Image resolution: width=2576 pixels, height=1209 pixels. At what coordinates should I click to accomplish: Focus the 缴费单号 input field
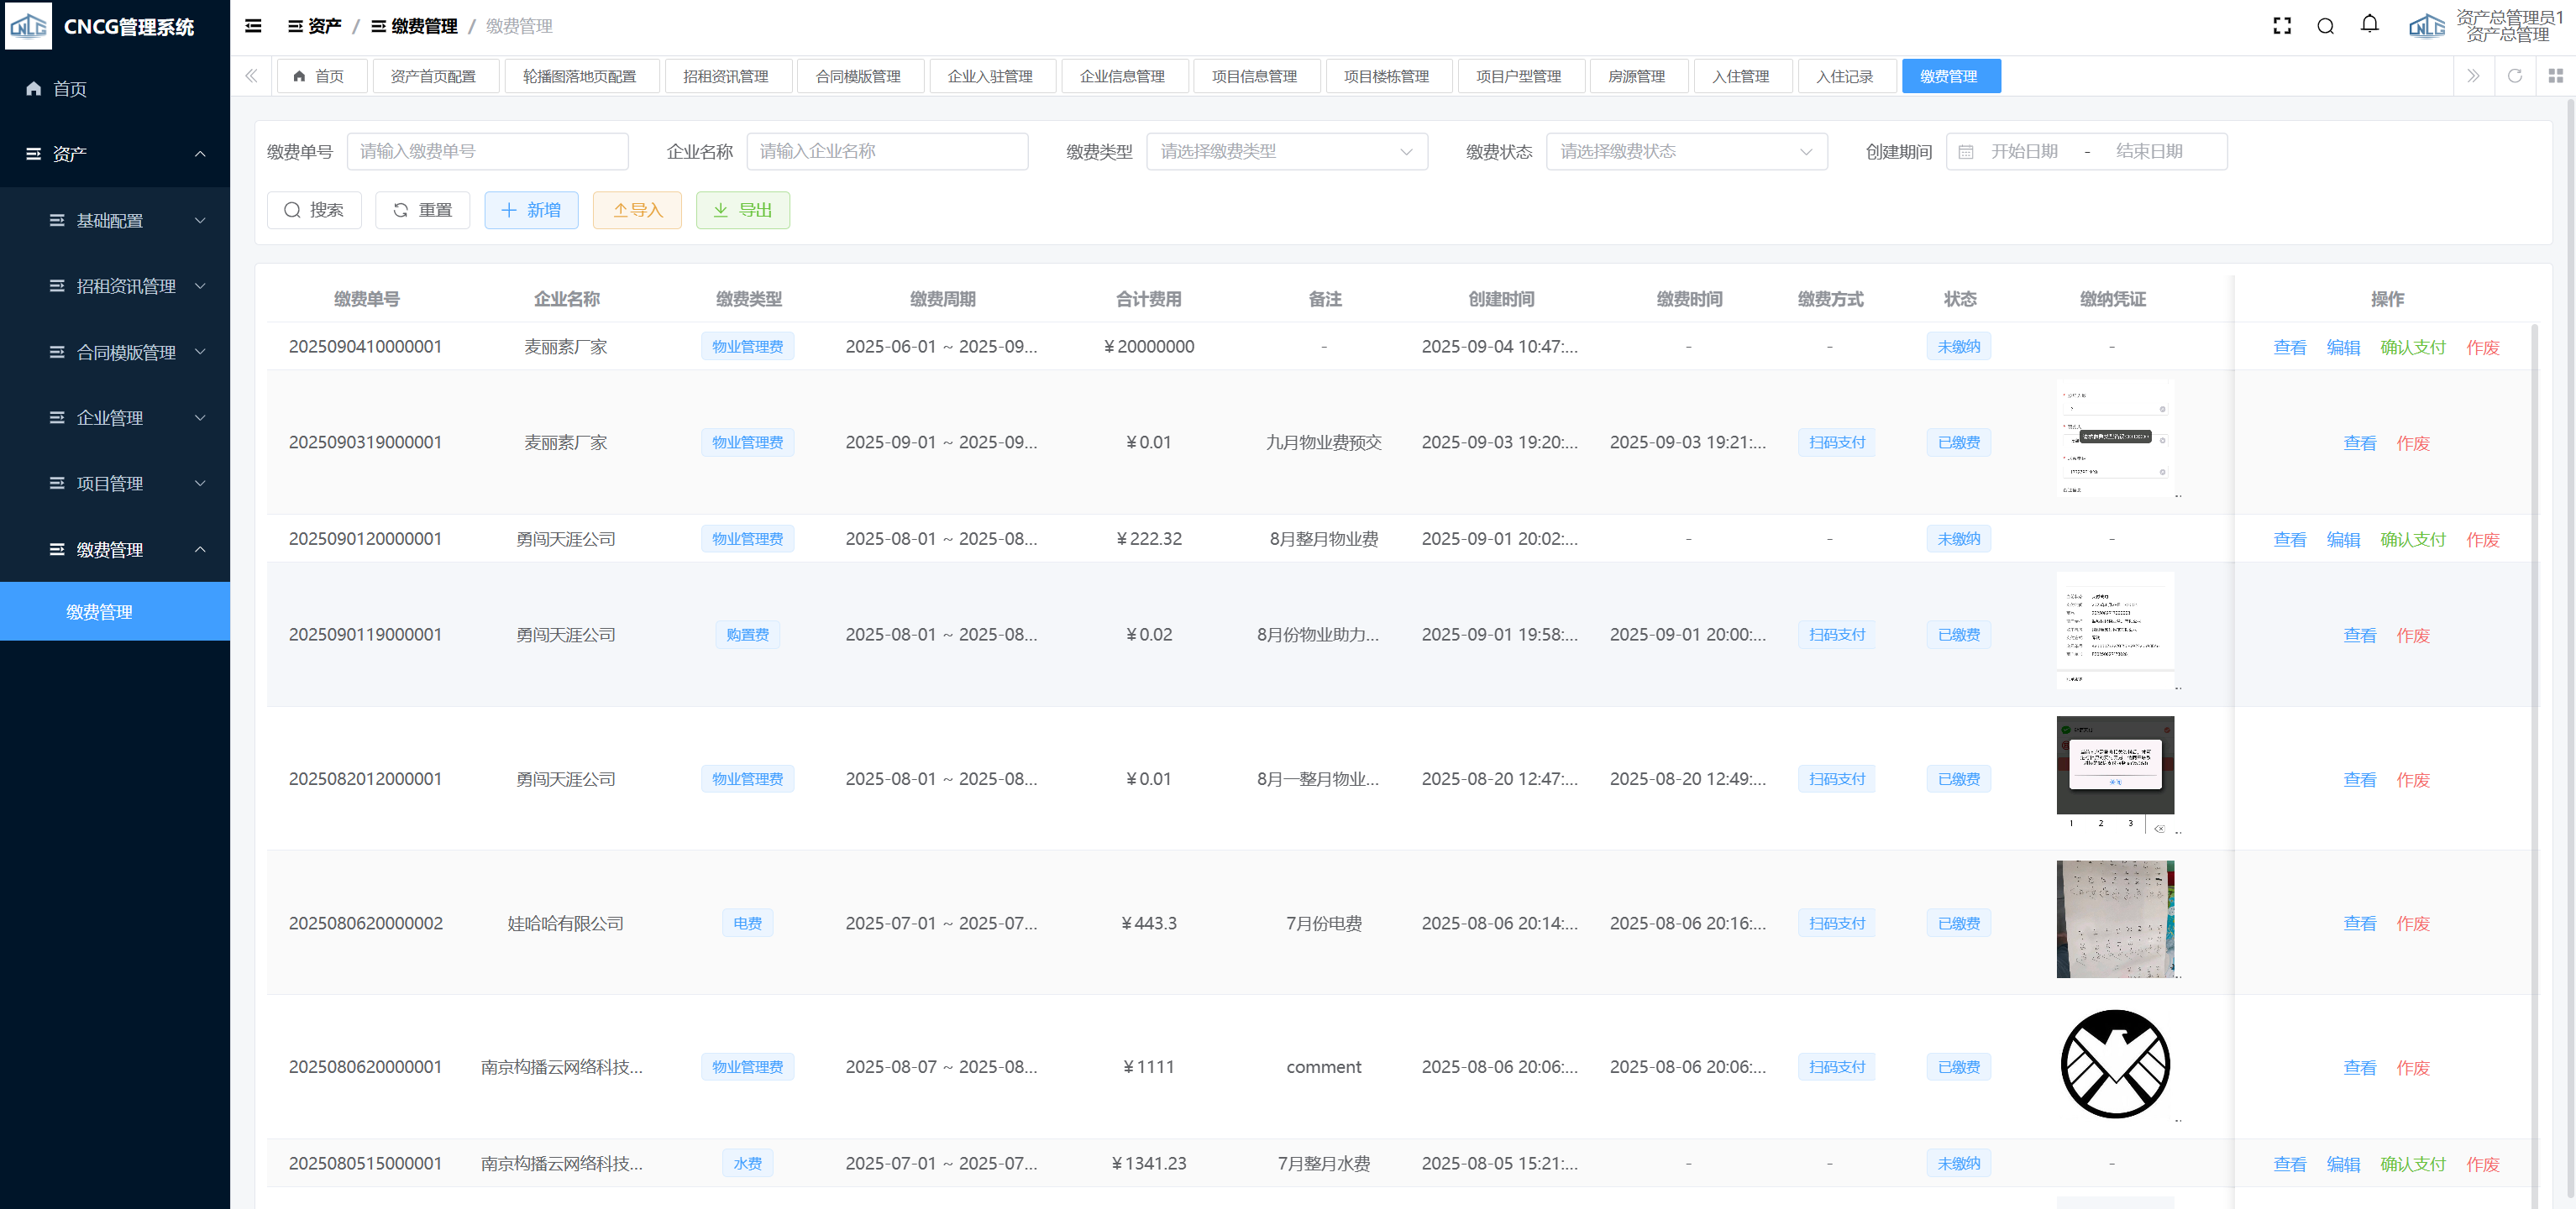[x=487, y=152]
